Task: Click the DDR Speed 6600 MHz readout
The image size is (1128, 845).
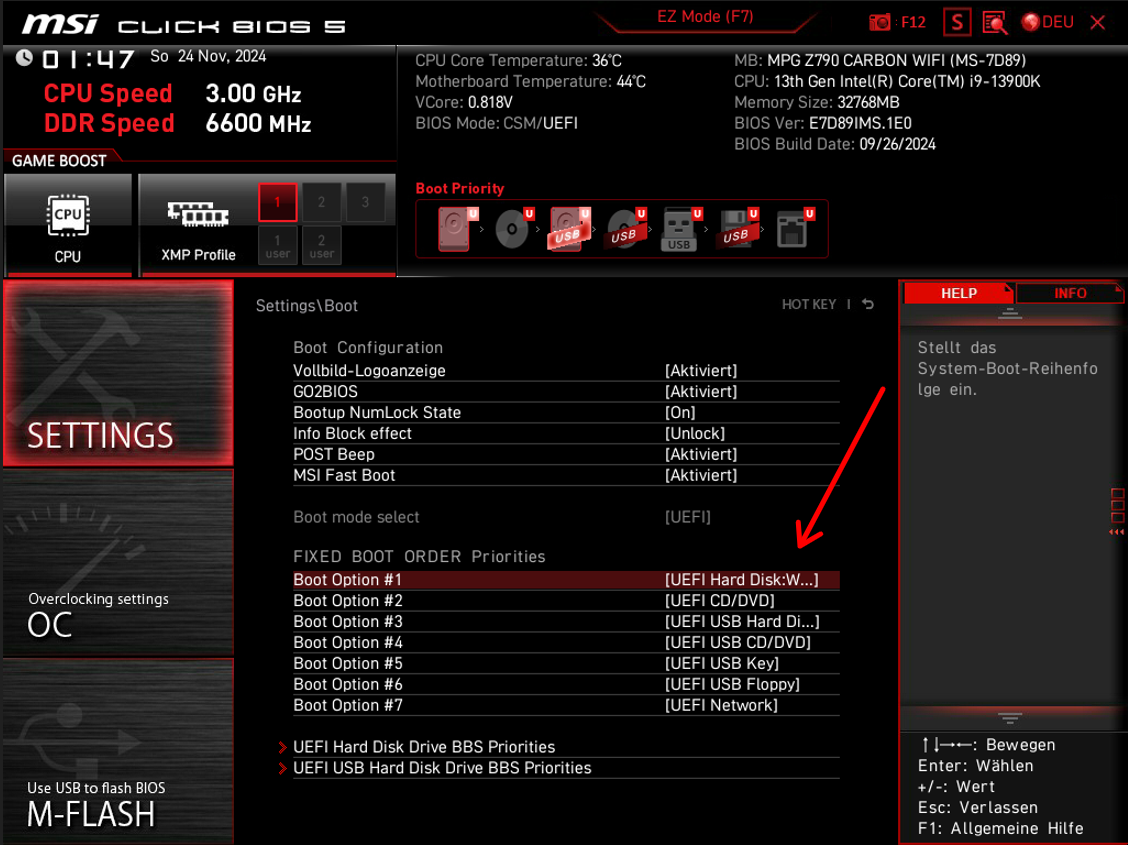Action: coord(178,123)
